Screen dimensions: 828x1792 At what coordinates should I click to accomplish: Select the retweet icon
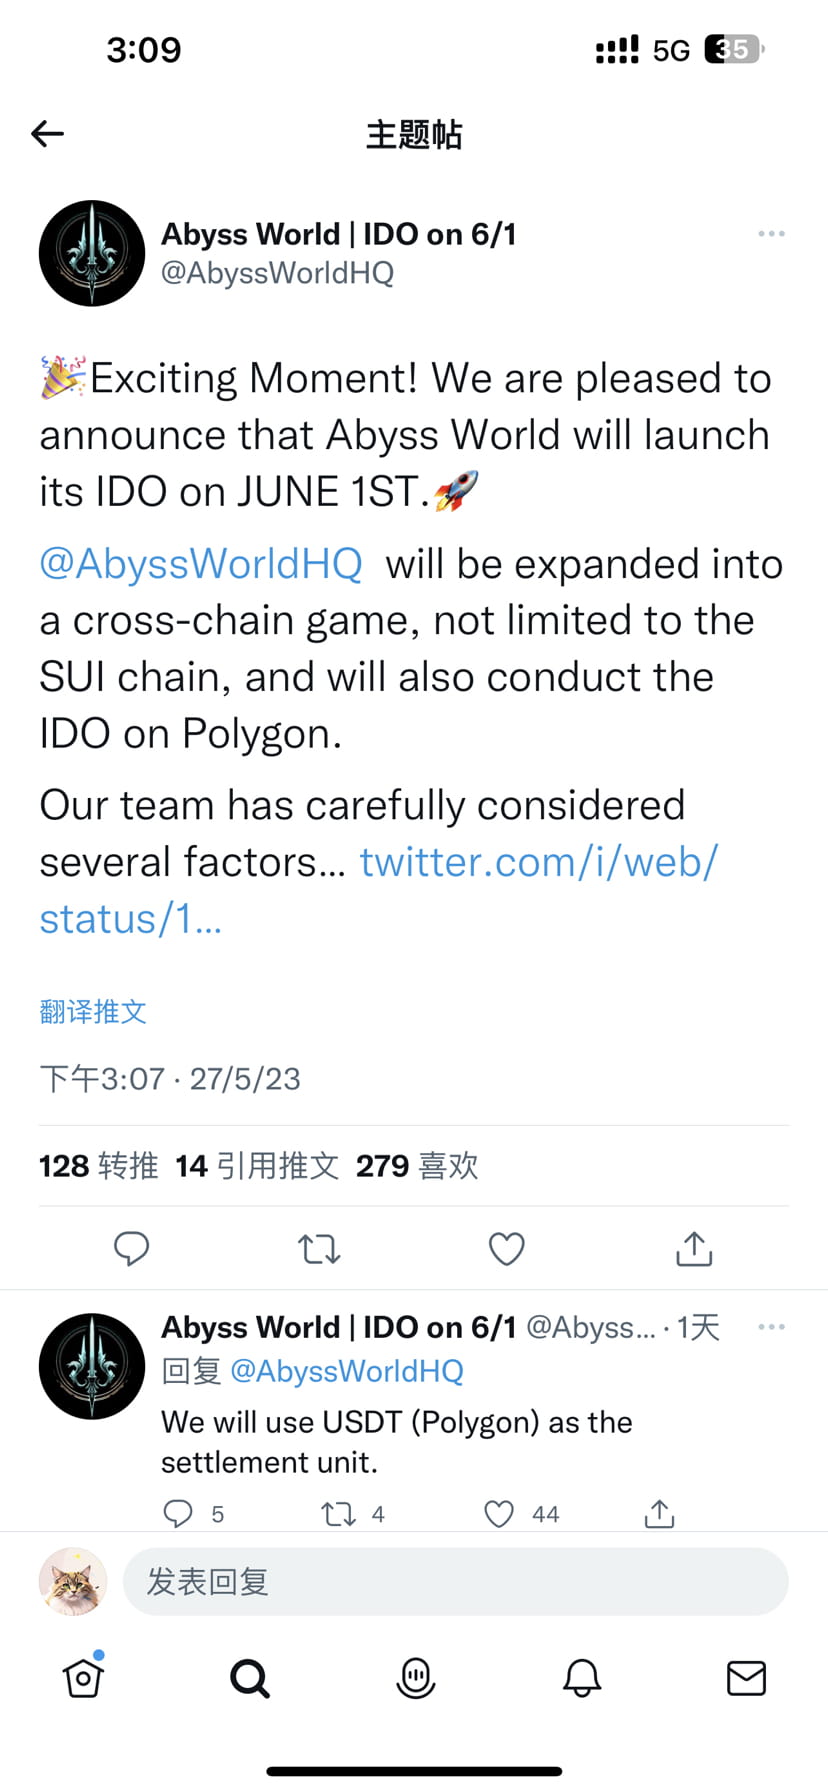319,1248
